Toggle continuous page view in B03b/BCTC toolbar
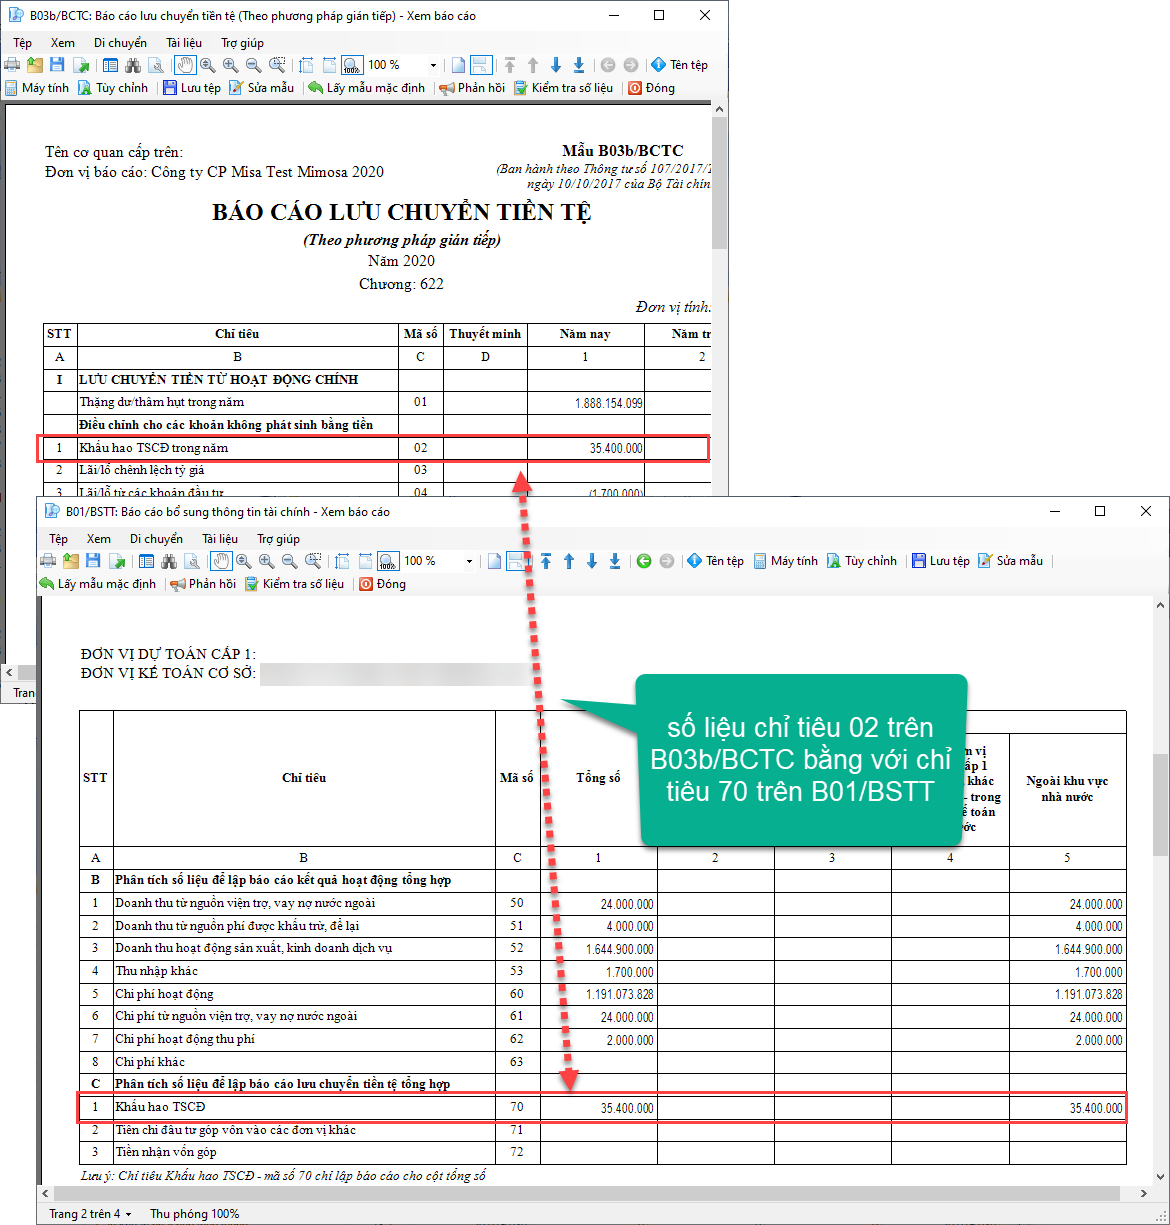The height and width of the screenshot is (1225, 1170). click(481, 65)
